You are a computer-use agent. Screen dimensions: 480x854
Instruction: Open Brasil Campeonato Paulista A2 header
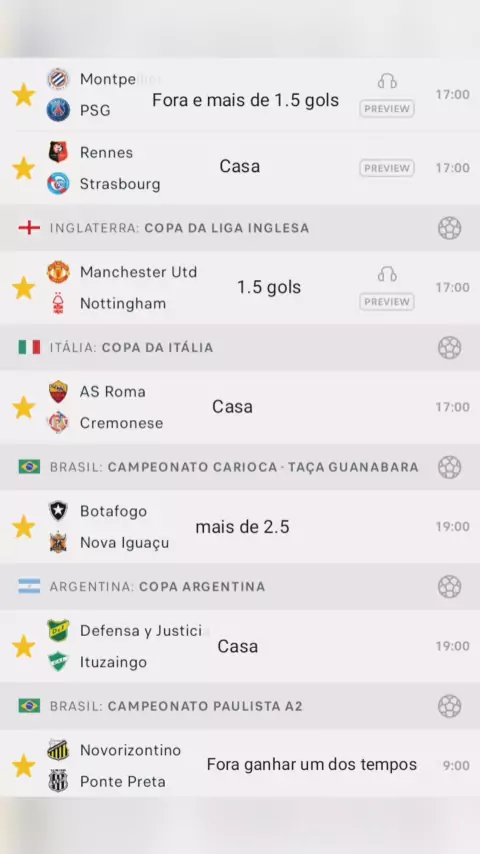tap(240, 706)
